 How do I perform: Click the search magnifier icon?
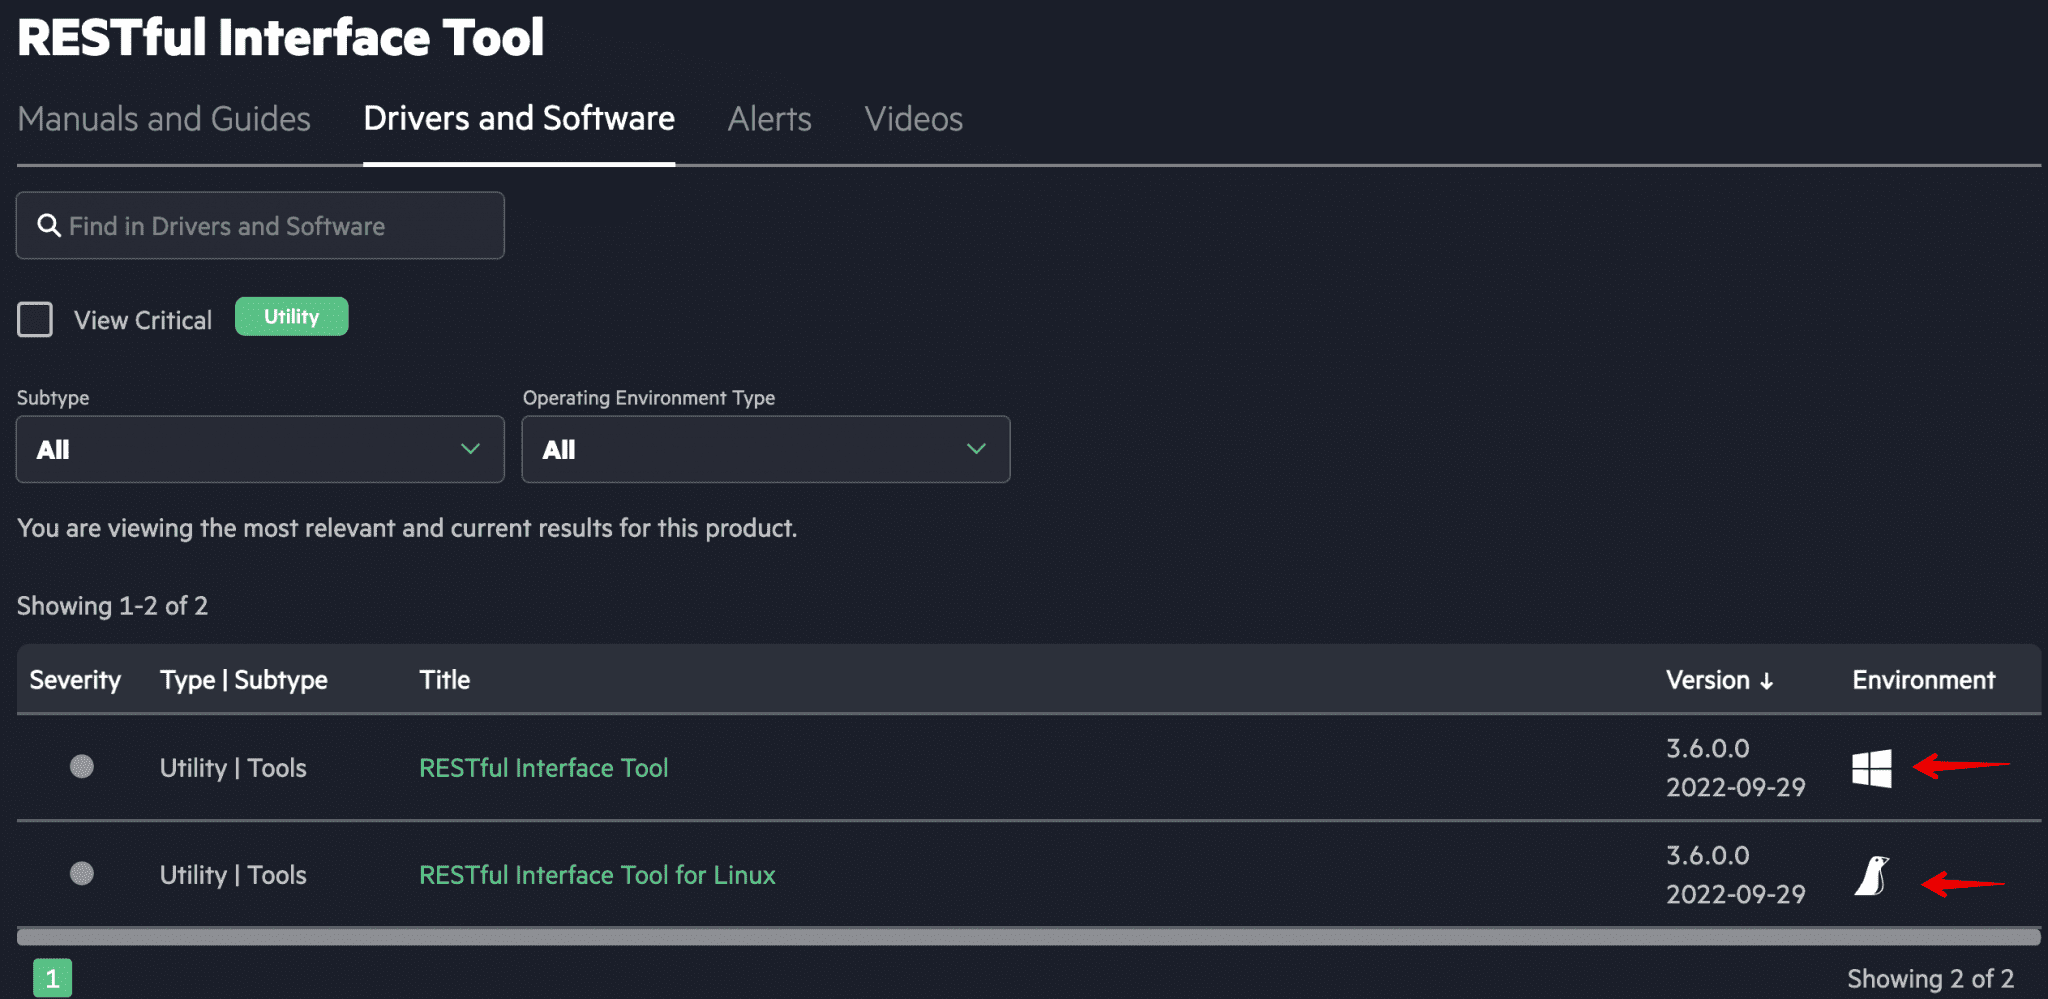[49, 225]
